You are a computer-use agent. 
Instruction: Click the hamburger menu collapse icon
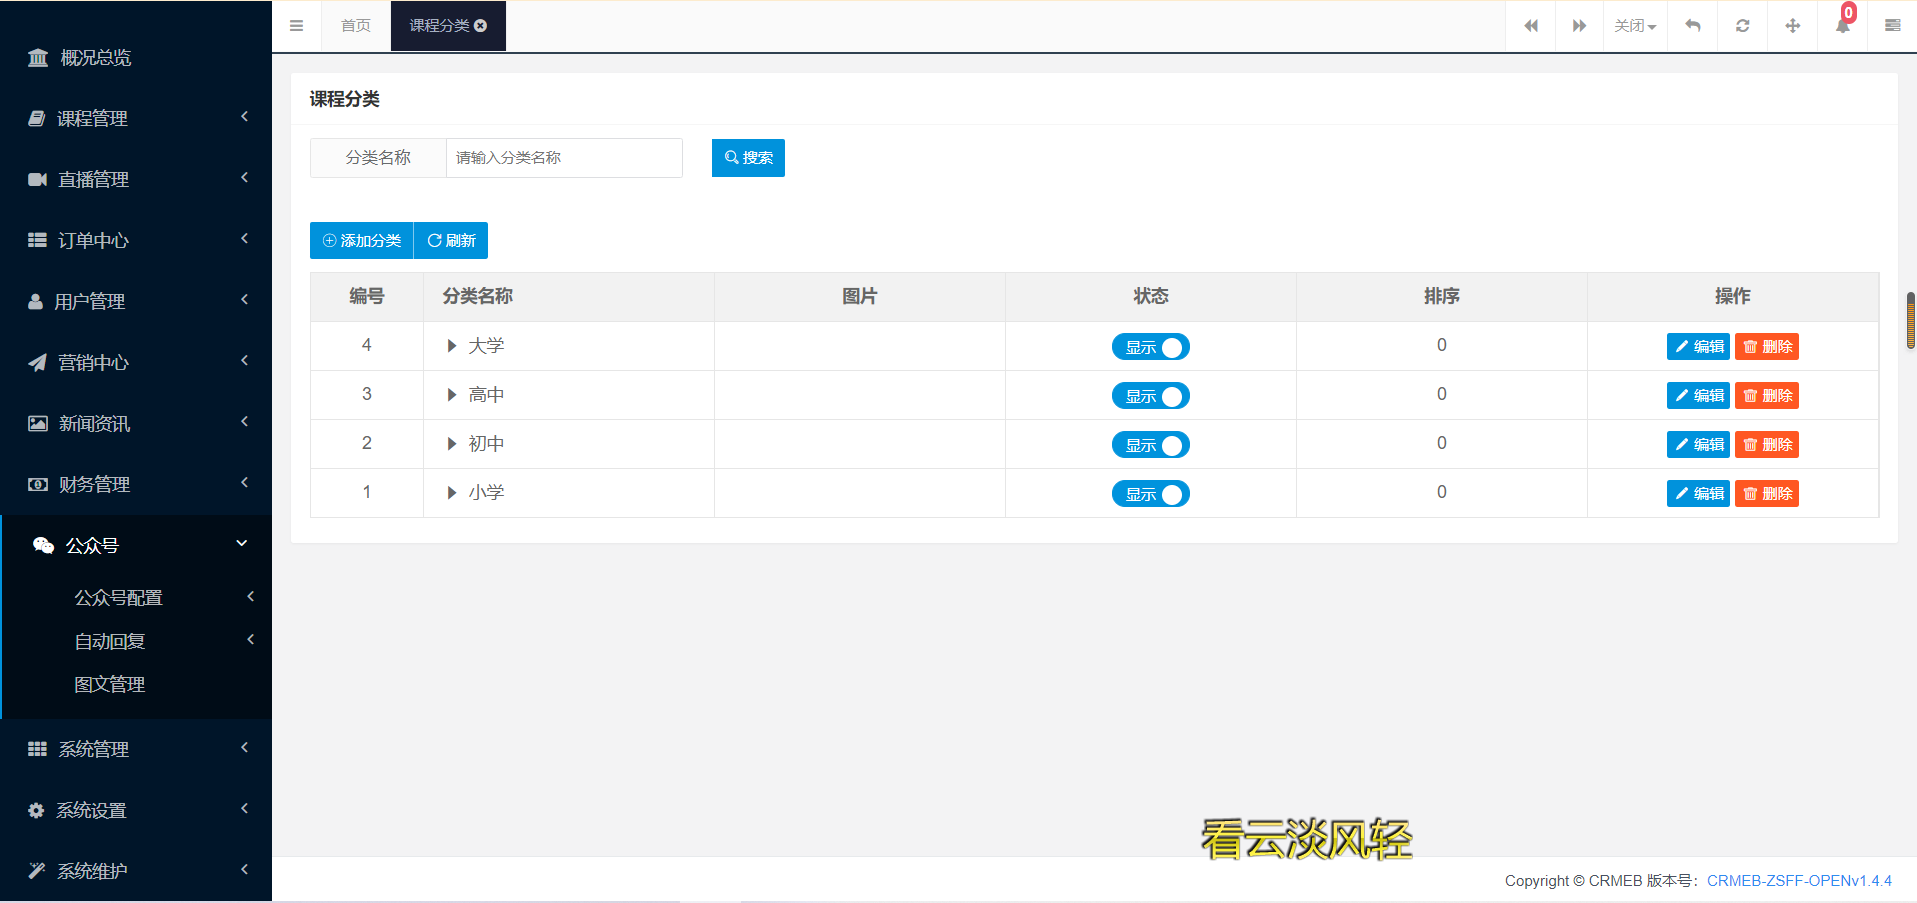pos(296,26)
